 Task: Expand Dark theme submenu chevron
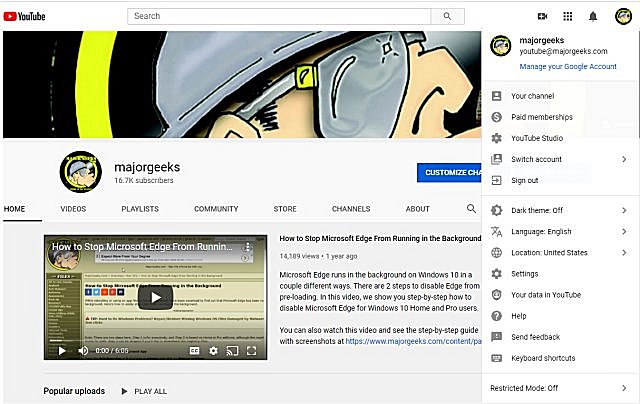[624, 210]
